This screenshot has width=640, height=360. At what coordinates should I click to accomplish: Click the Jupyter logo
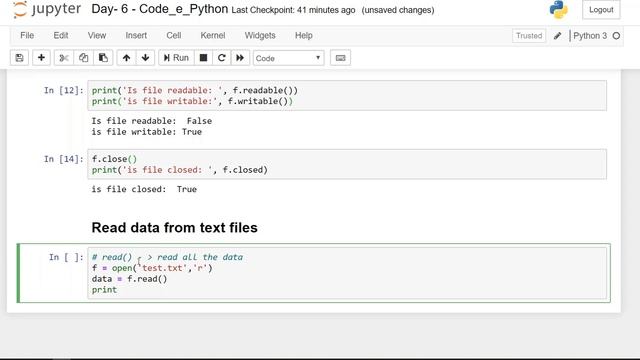(47, 9)
